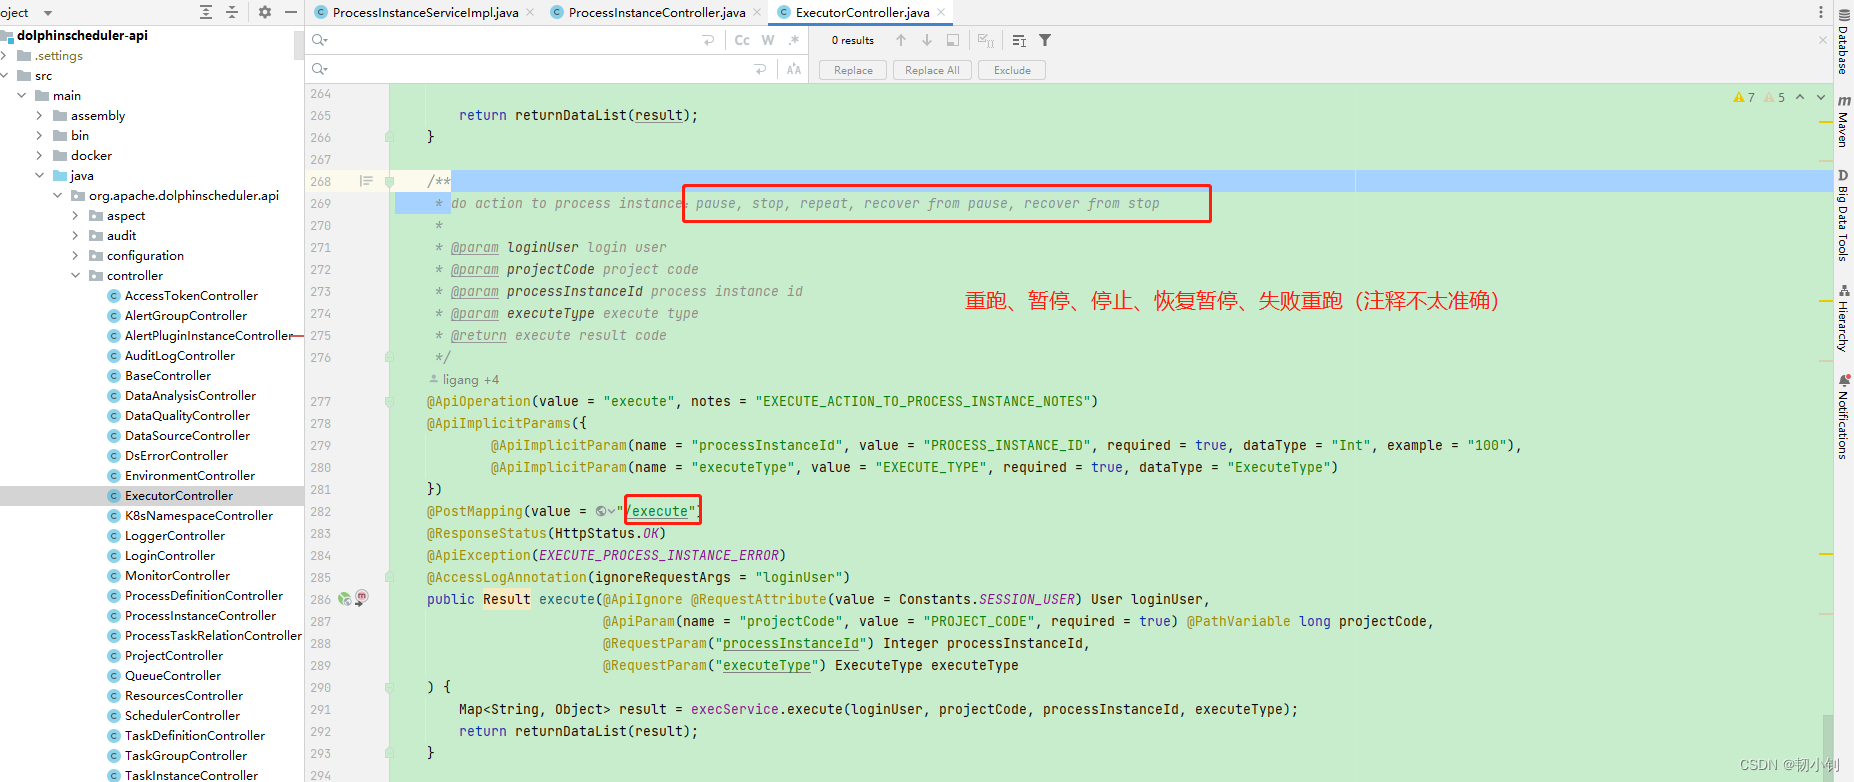Toggle Preserve Case option in replace field
1854x782 pixels.
click(794, 69)
